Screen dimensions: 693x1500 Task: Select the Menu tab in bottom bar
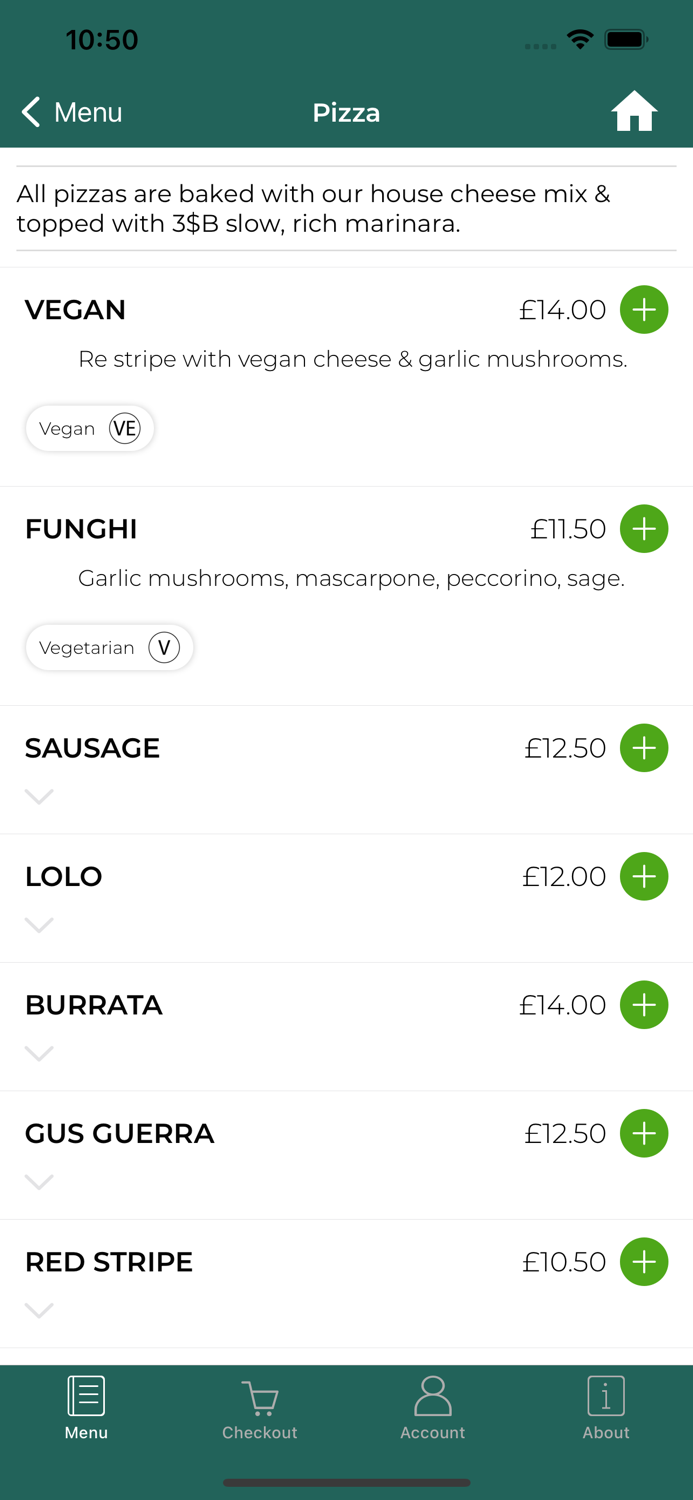pyautogui.click(x=86, y=1410)
